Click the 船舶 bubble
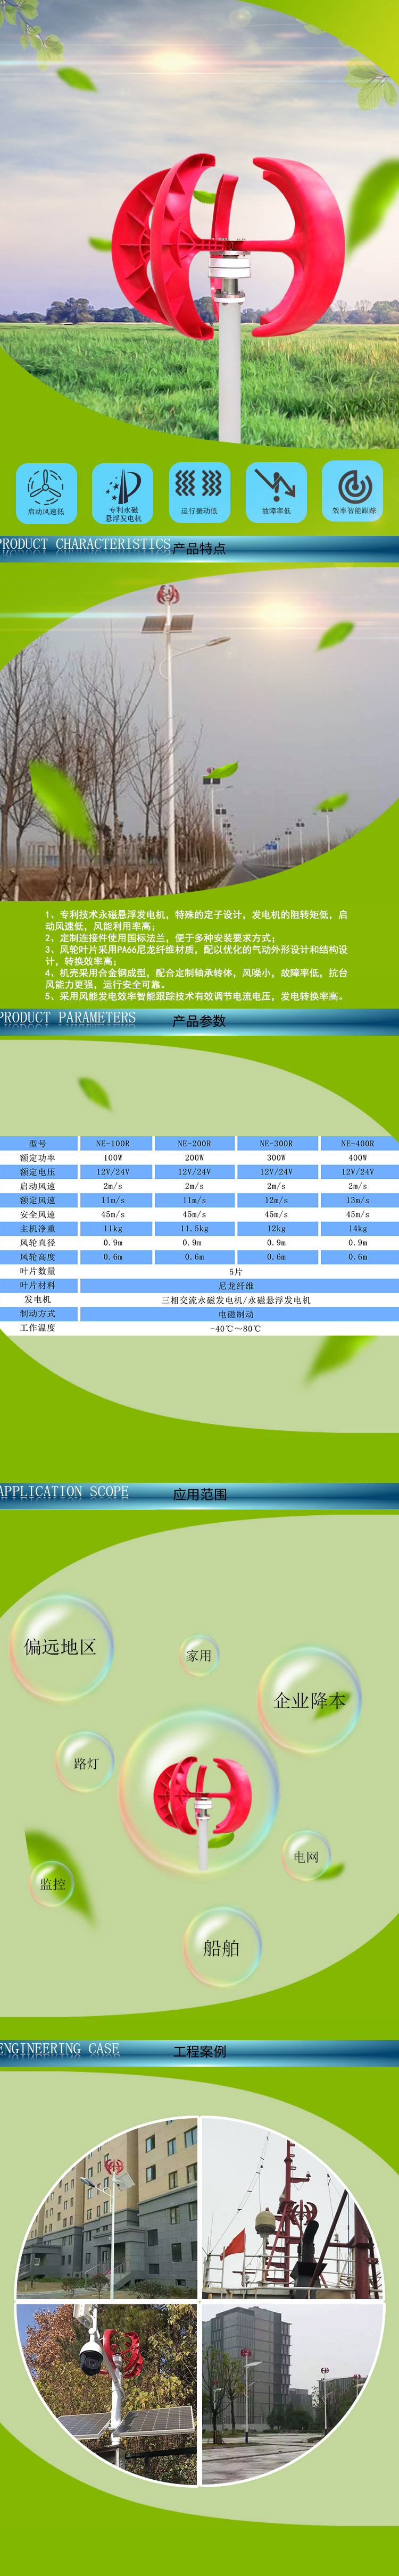The height and width of the screenshot is (2576, 399). [221, 1946]
